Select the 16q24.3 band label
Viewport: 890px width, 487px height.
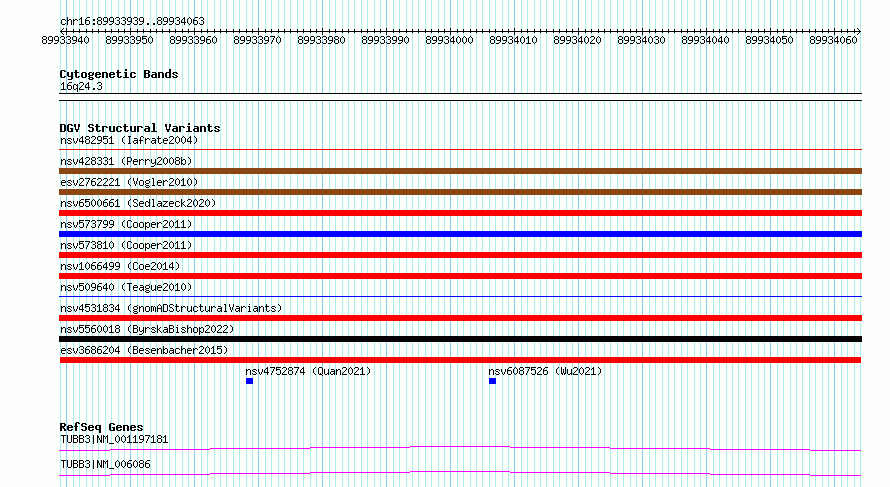point(81,86)
